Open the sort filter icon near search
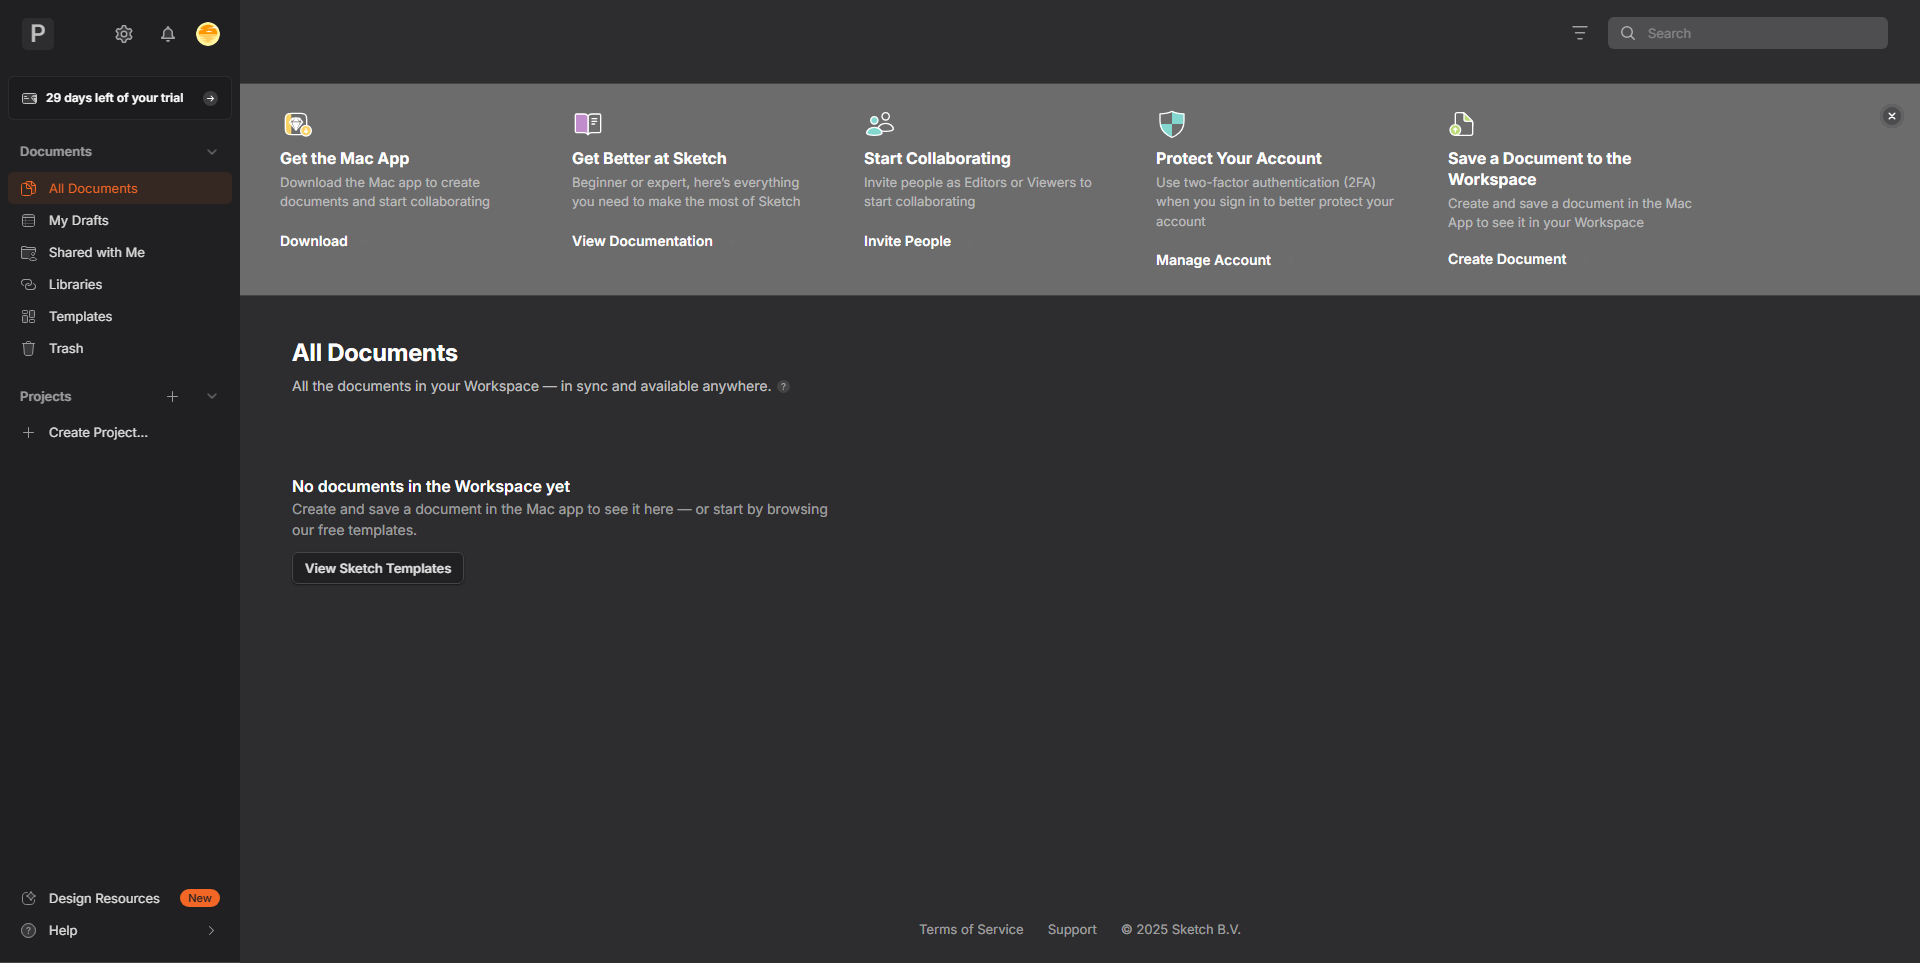Screen dimensions: 1920x963 [1580, 33]
